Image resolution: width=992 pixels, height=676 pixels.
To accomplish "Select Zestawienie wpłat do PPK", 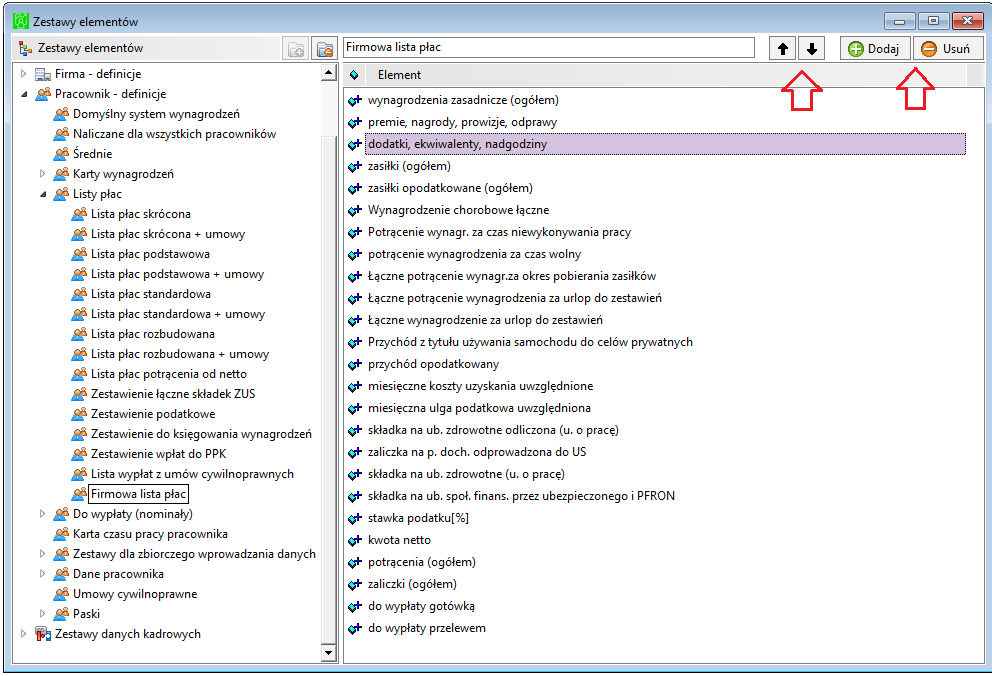I will pos(158,454).
